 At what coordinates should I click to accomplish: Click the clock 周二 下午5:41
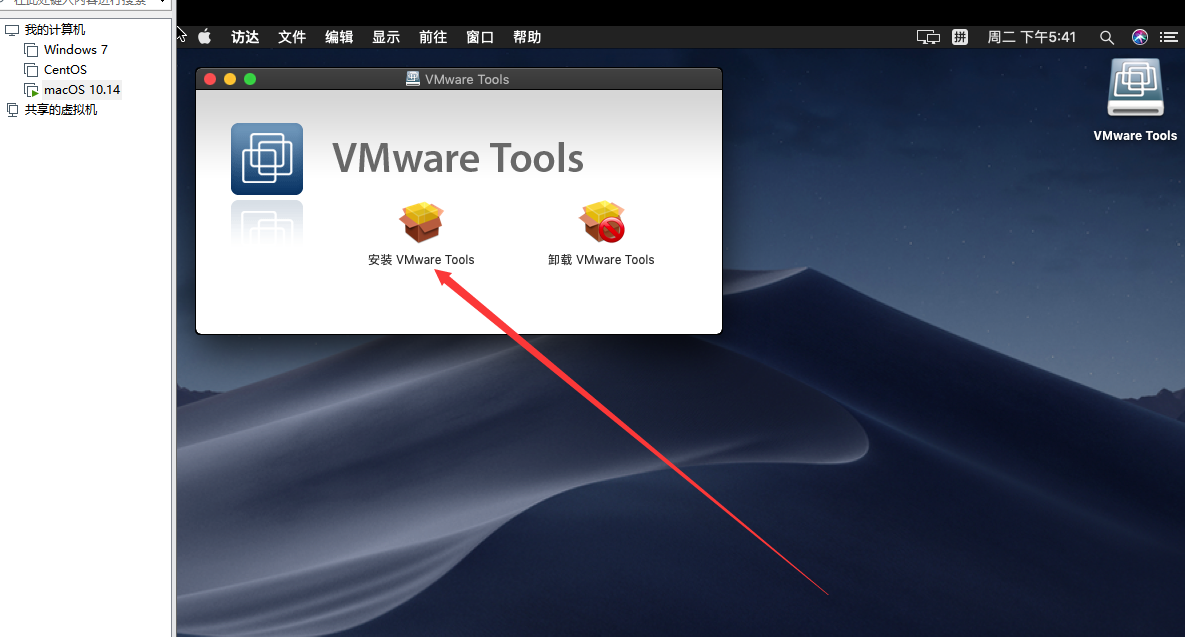point(1032,37)
